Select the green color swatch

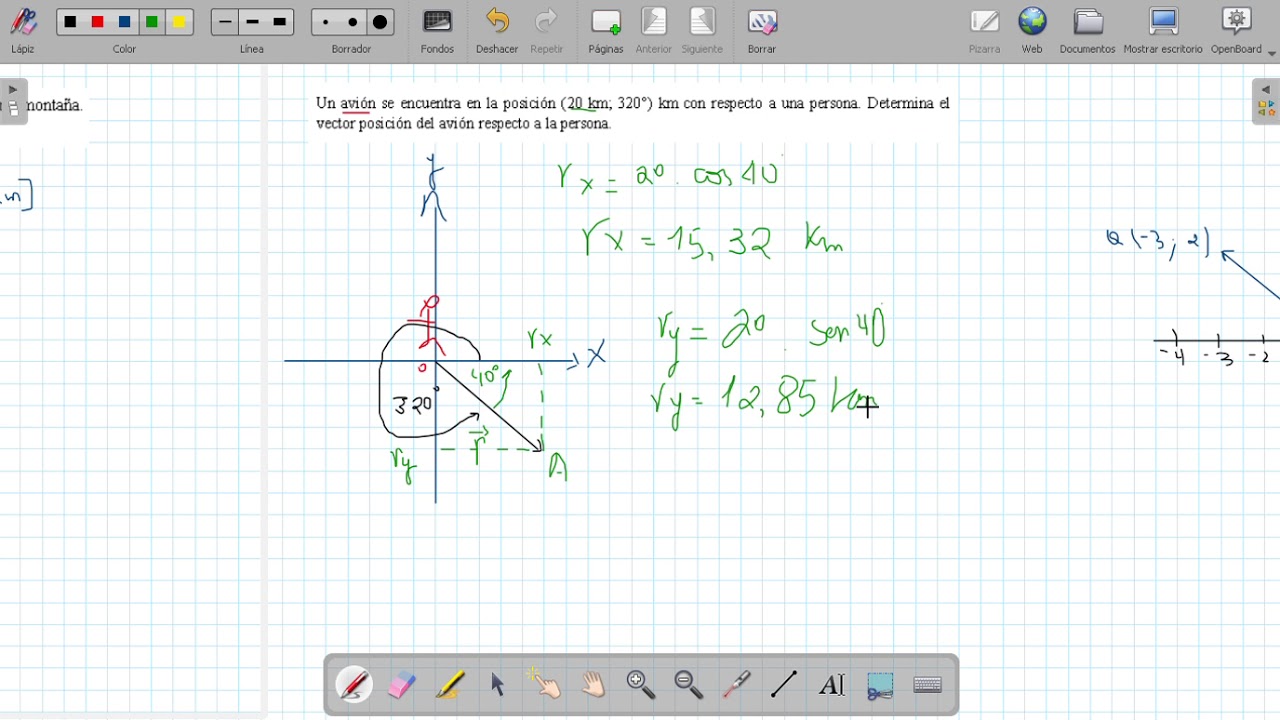pyautogui.click(x=152, y=22)
